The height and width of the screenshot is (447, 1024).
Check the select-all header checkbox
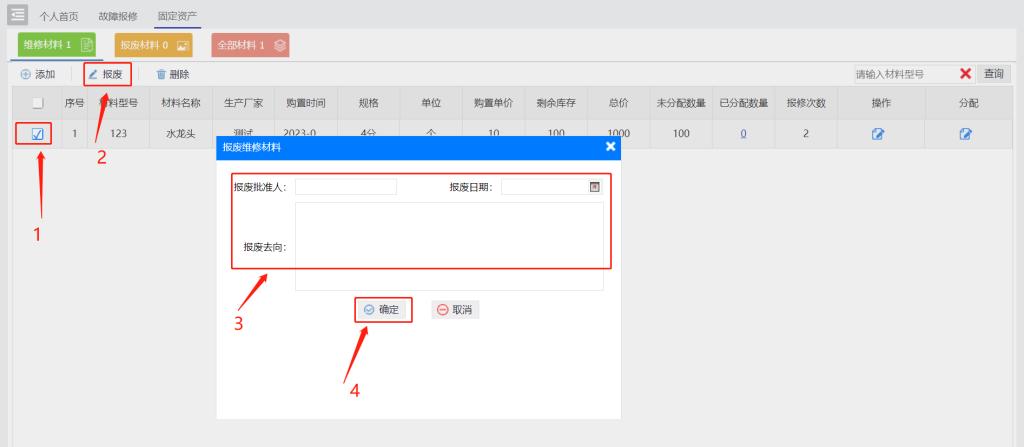[38, 103]
